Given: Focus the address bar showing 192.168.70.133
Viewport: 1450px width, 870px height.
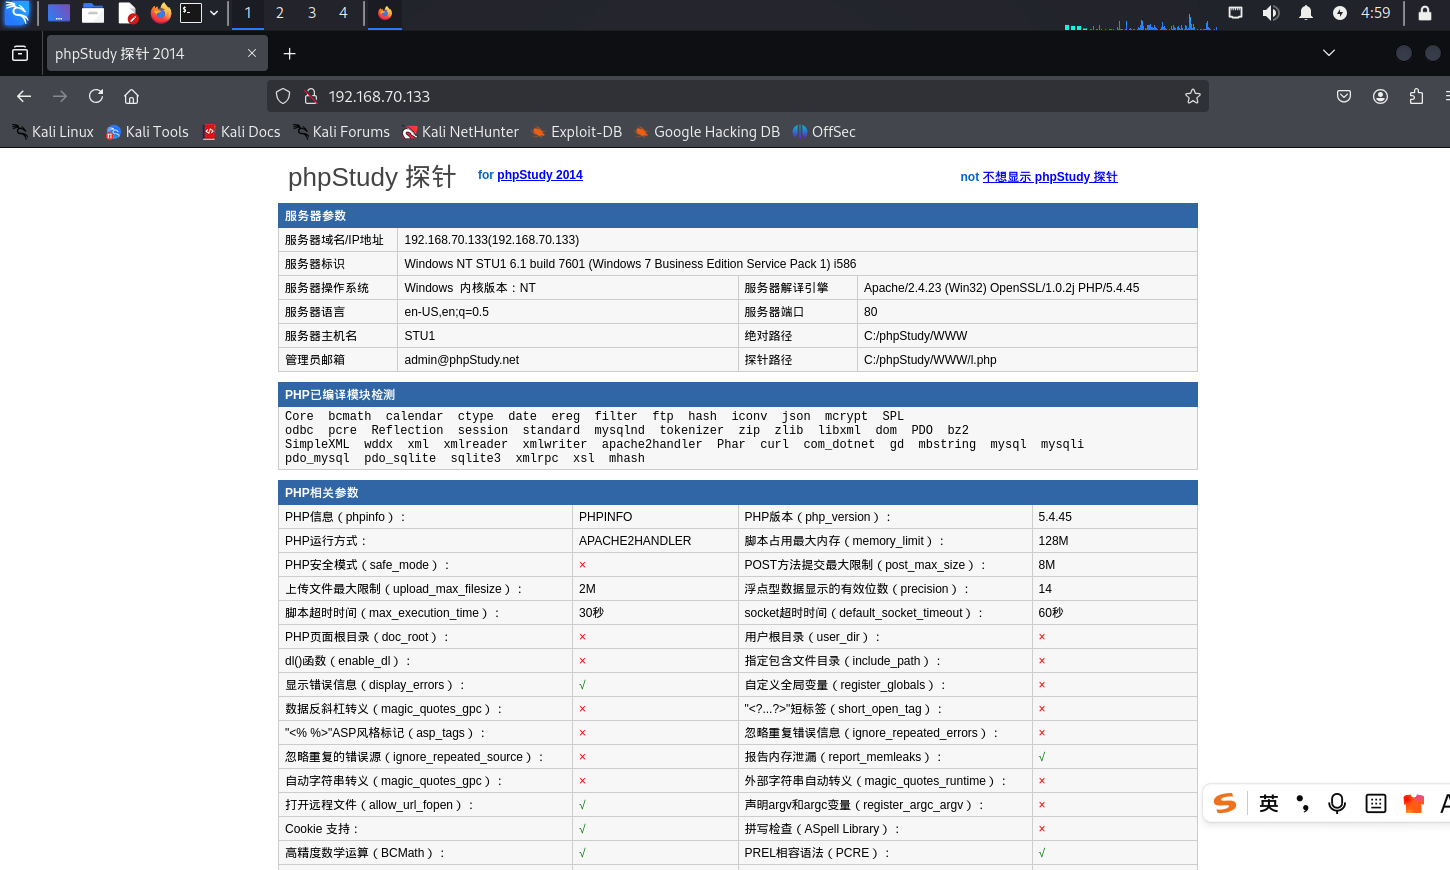Looking at the screenshot, I should 738,96.
